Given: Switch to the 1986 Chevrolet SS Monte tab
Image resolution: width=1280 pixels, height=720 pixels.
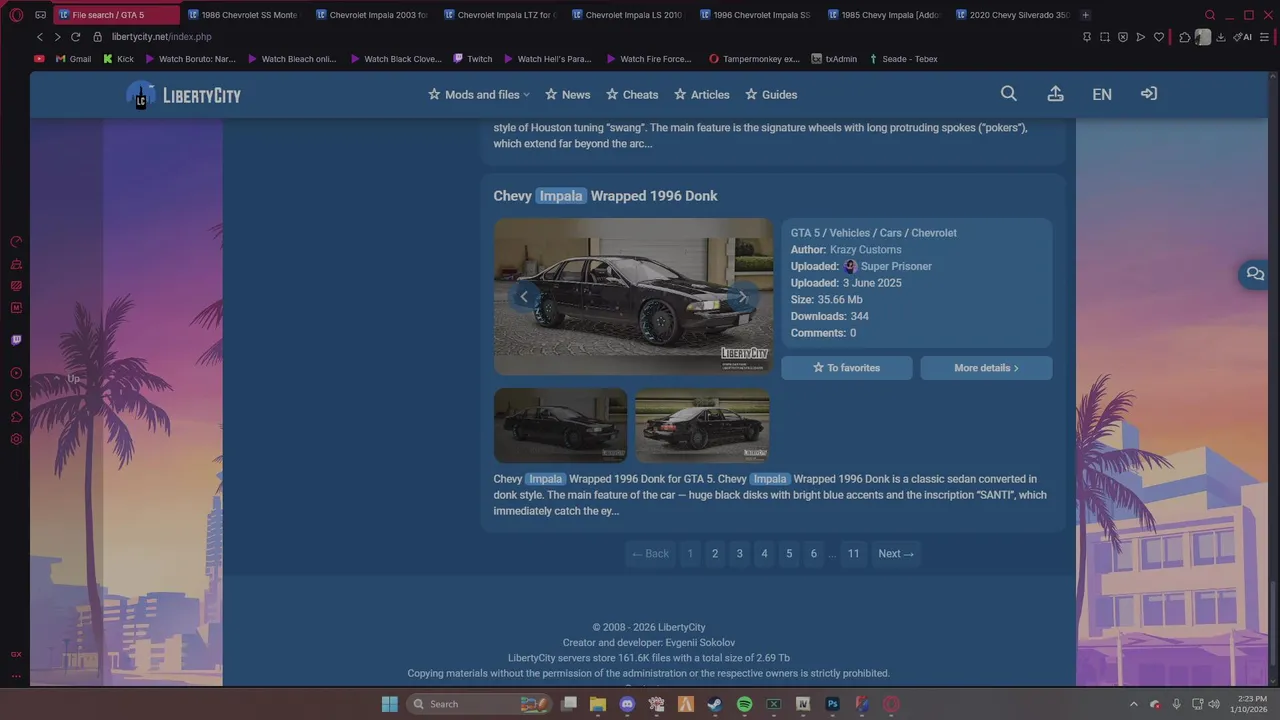Looking at the screenshot, I should tap(243, 15).
